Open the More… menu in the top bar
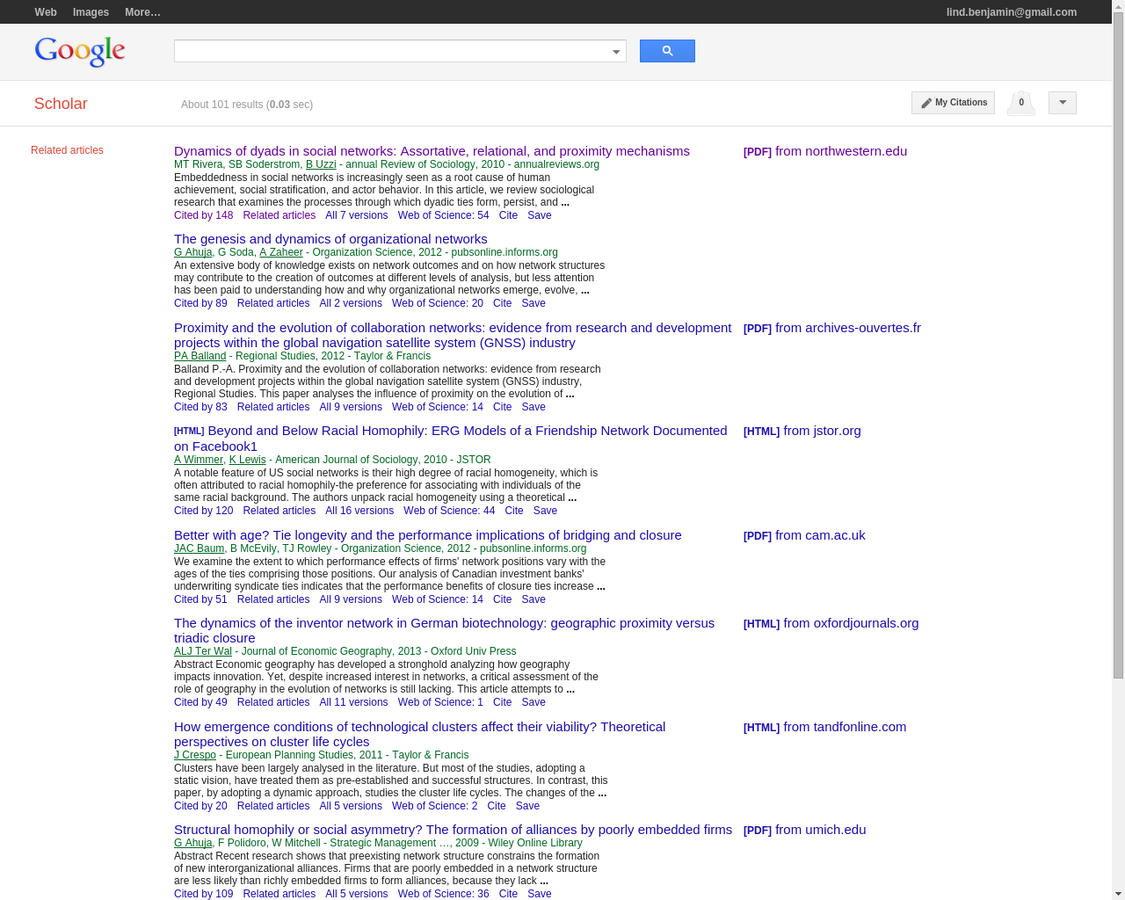Image resolution: width=1125 pixels, height=900 pixels. click(x=142, y=12)
